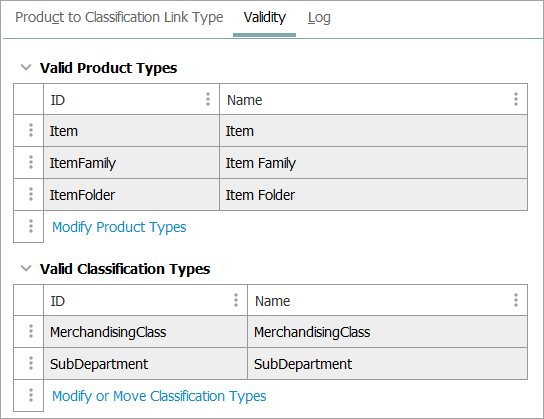
Task: Select the Item Family name cell
Action: tap(373, 163)
